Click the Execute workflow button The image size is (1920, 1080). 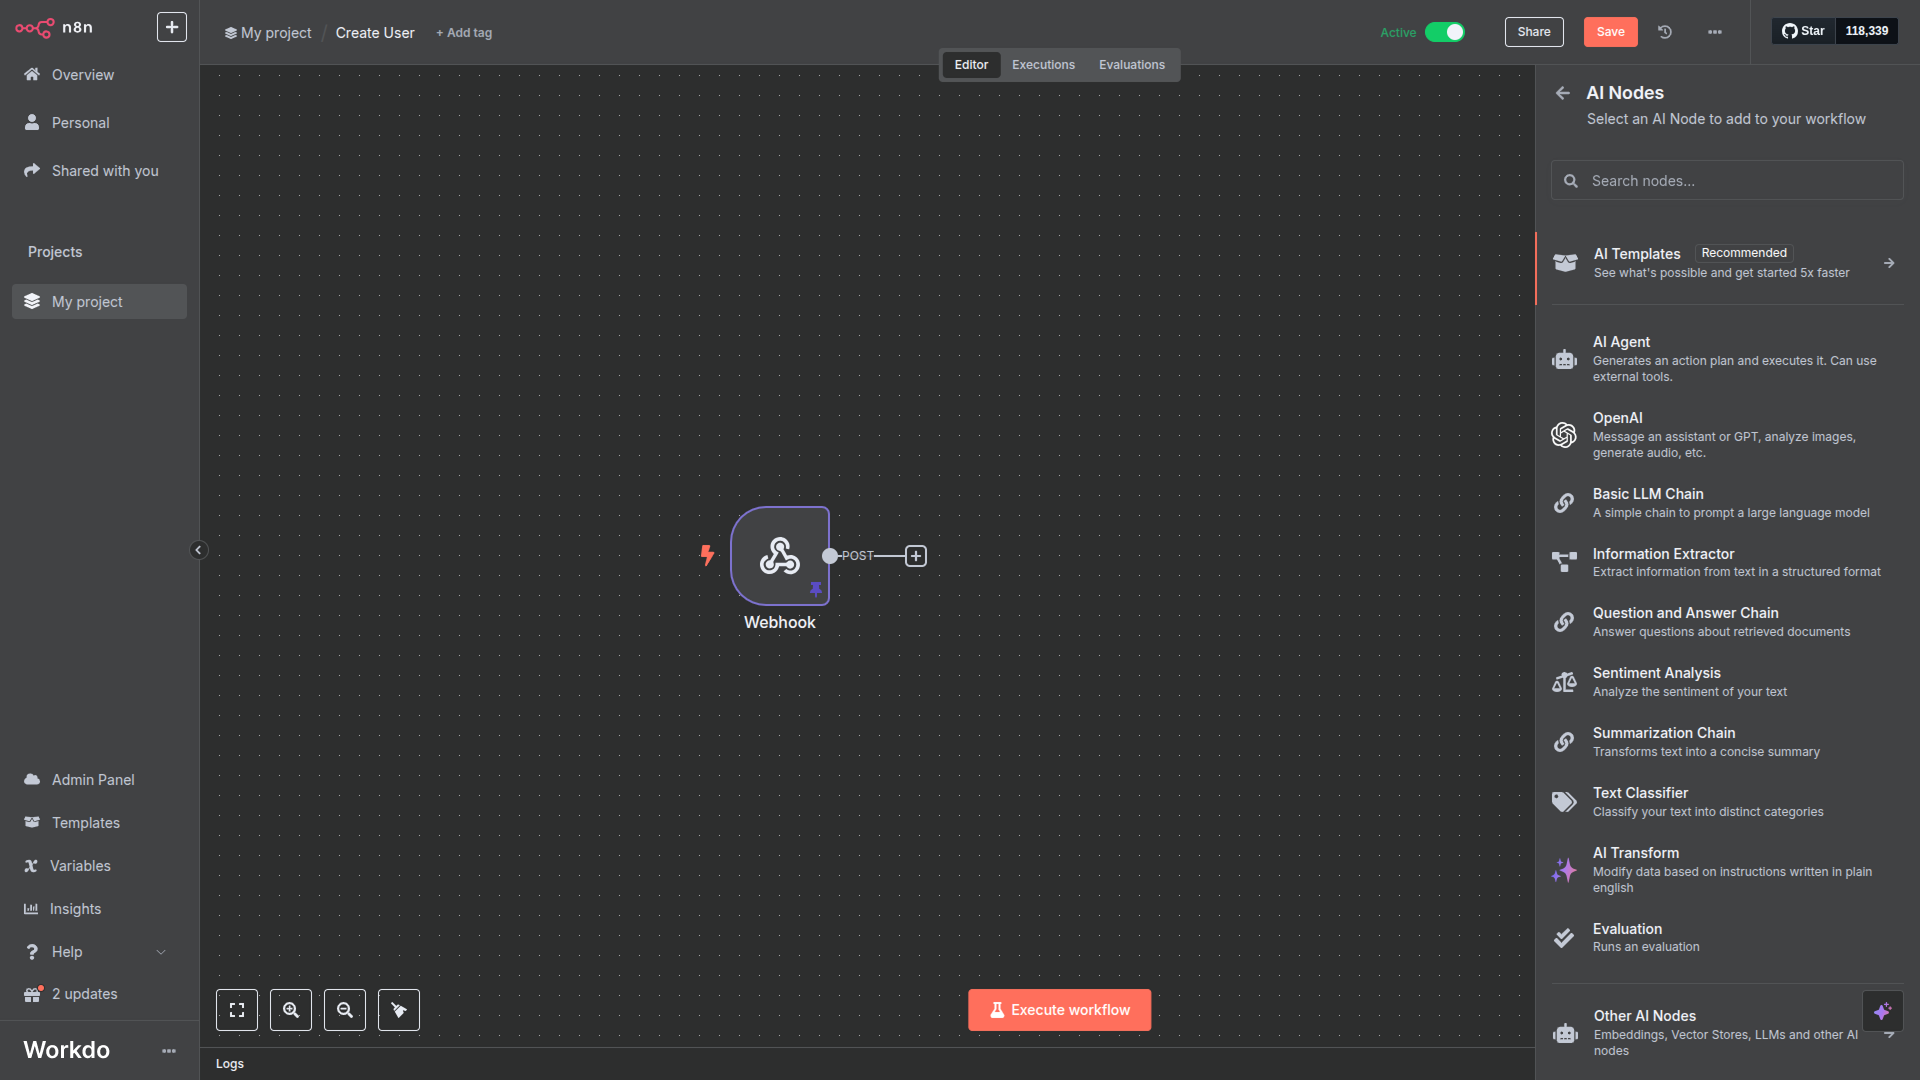click(1059, 1010)
